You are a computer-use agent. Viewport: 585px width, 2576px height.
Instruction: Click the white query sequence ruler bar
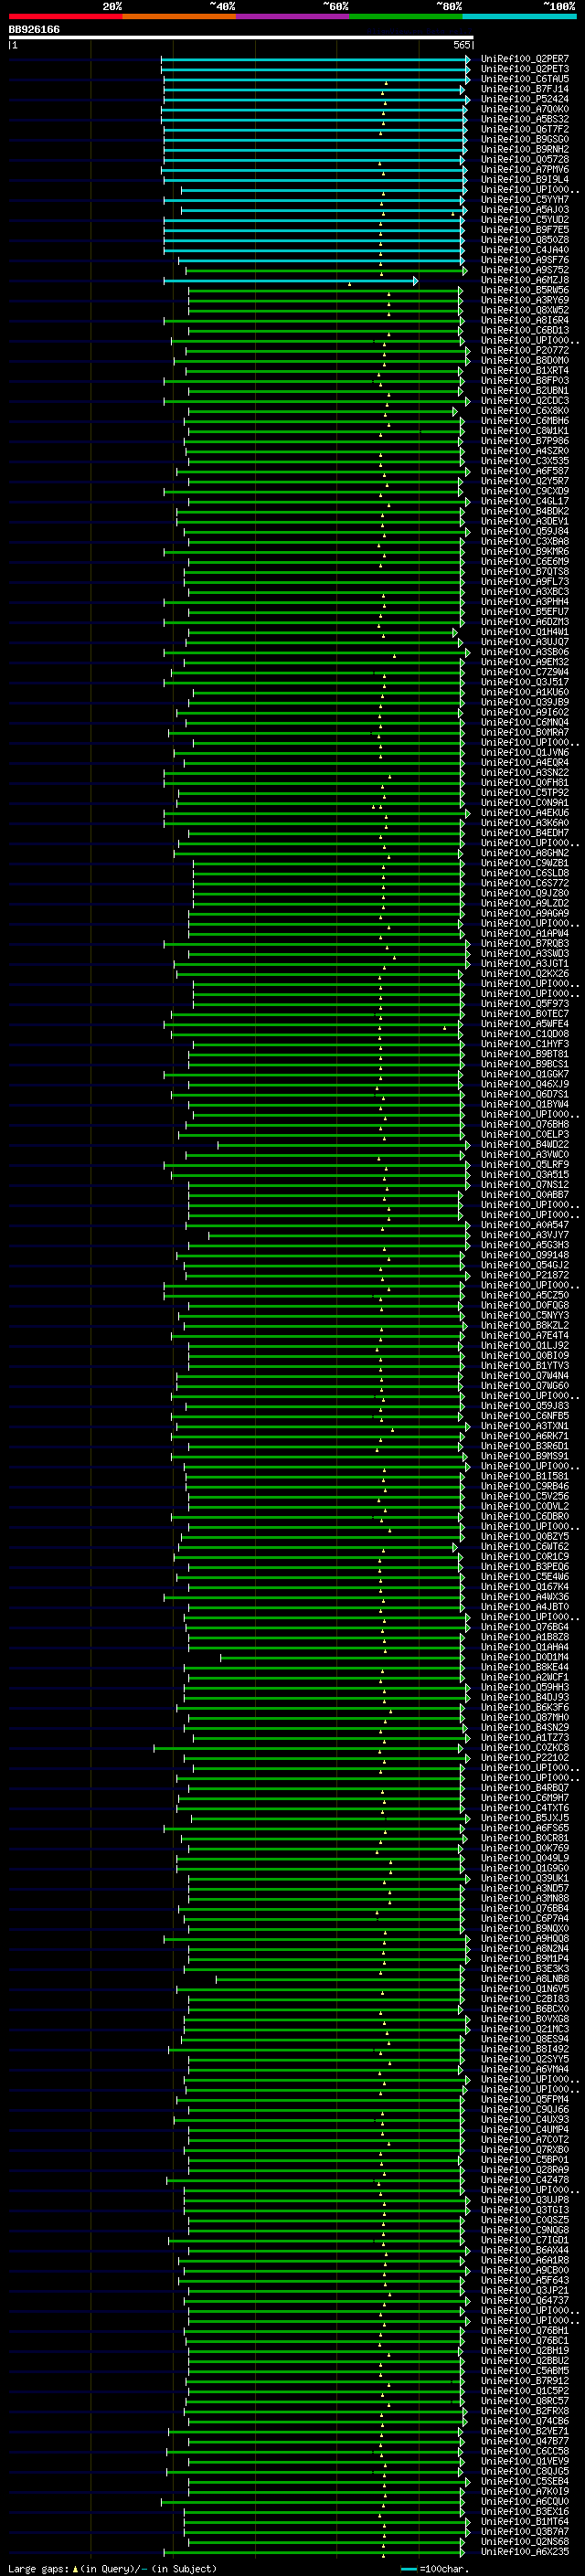[x=241, y=38]
